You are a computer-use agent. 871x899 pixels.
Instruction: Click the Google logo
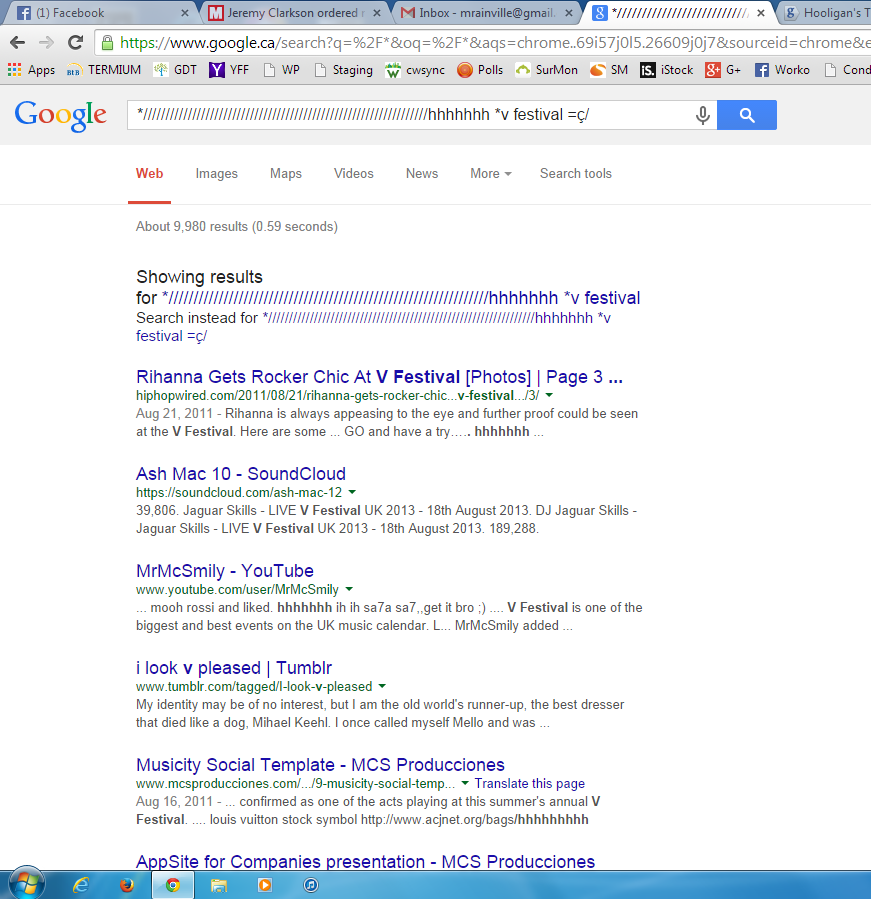point(61,115)
